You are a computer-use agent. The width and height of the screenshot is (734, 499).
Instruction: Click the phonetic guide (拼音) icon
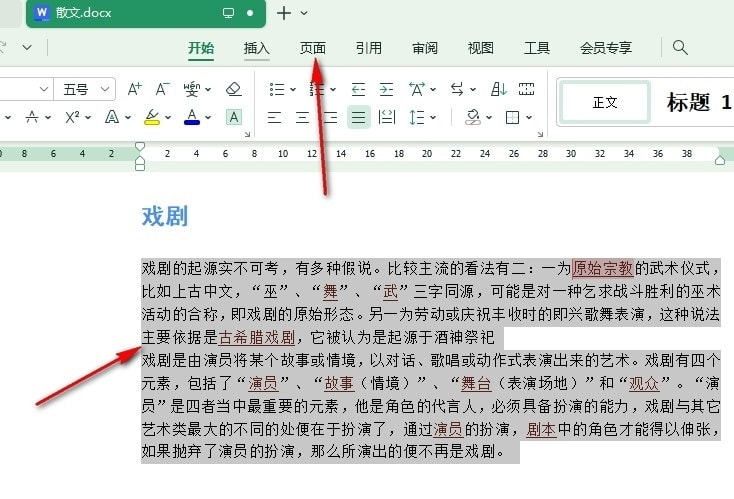click(x=191, y=89)
